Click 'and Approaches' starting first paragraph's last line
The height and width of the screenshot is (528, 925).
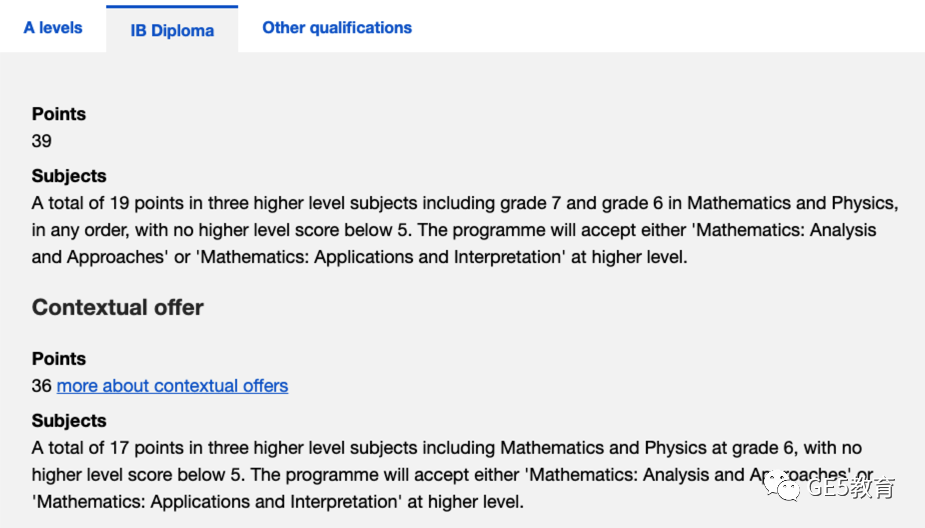point(99,257)
